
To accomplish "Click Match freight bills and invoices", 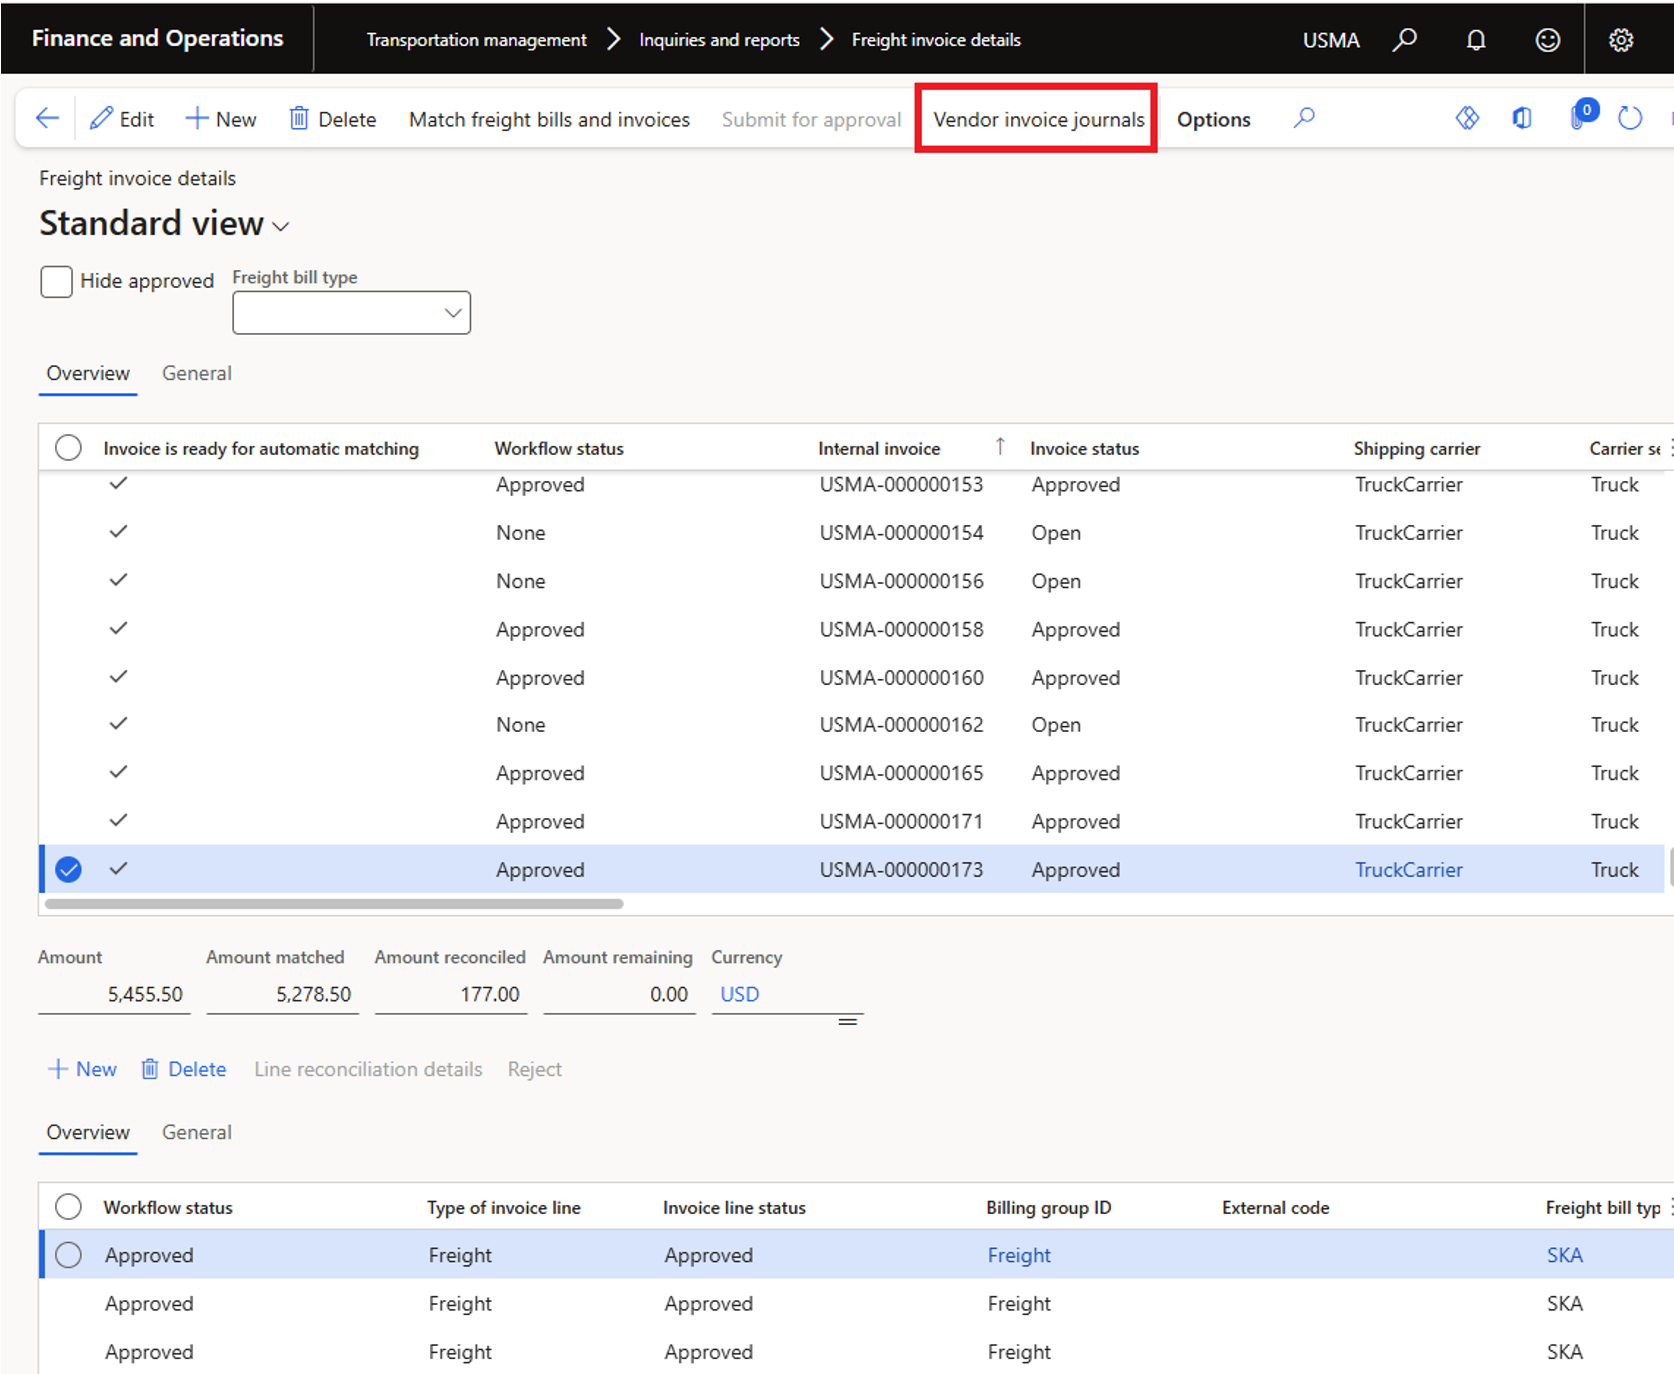I will [x=549, y=119].
